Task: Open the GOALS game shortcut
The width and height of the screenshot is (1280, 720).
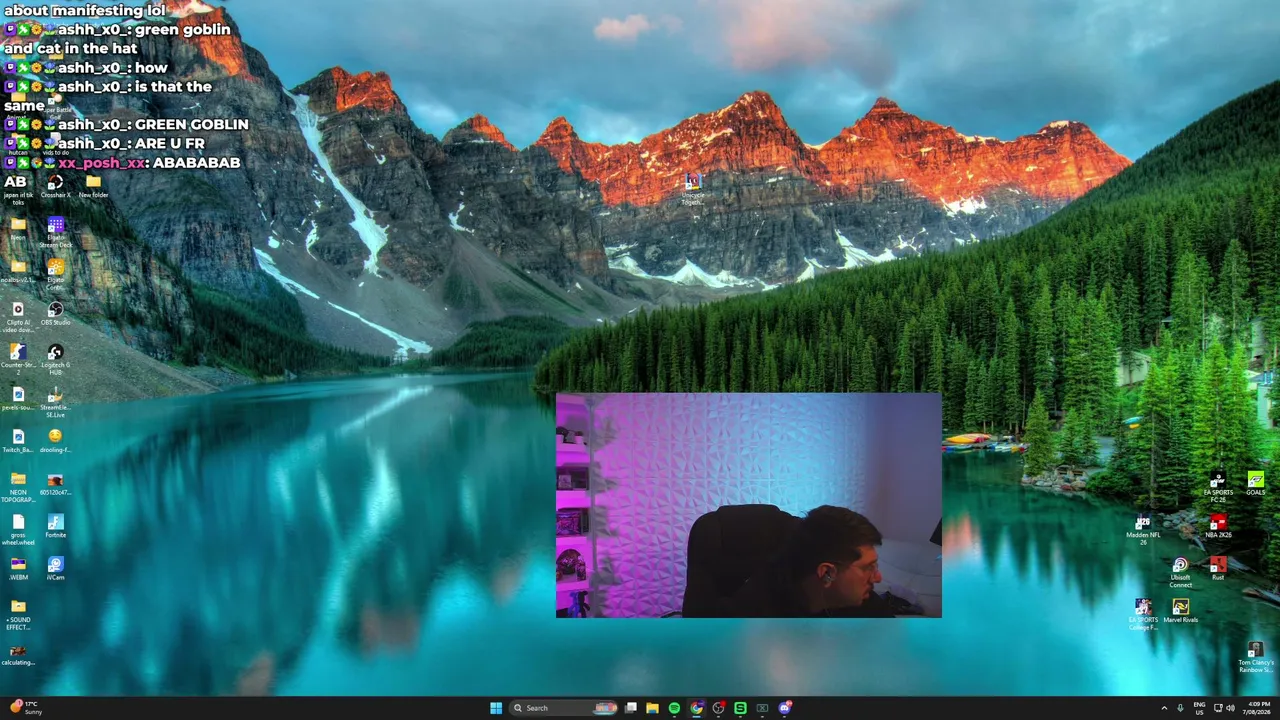Action: coord(1255,484)
